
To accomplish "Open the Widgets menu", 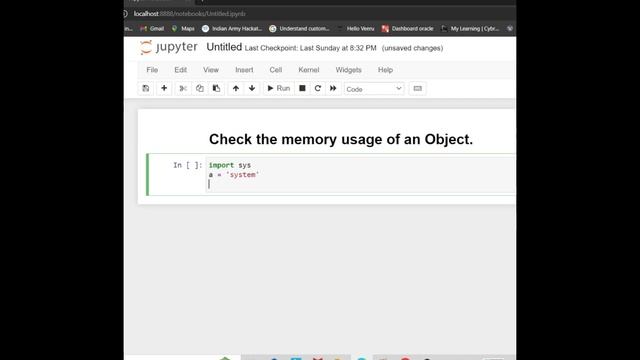I will [x=349, y=70].
